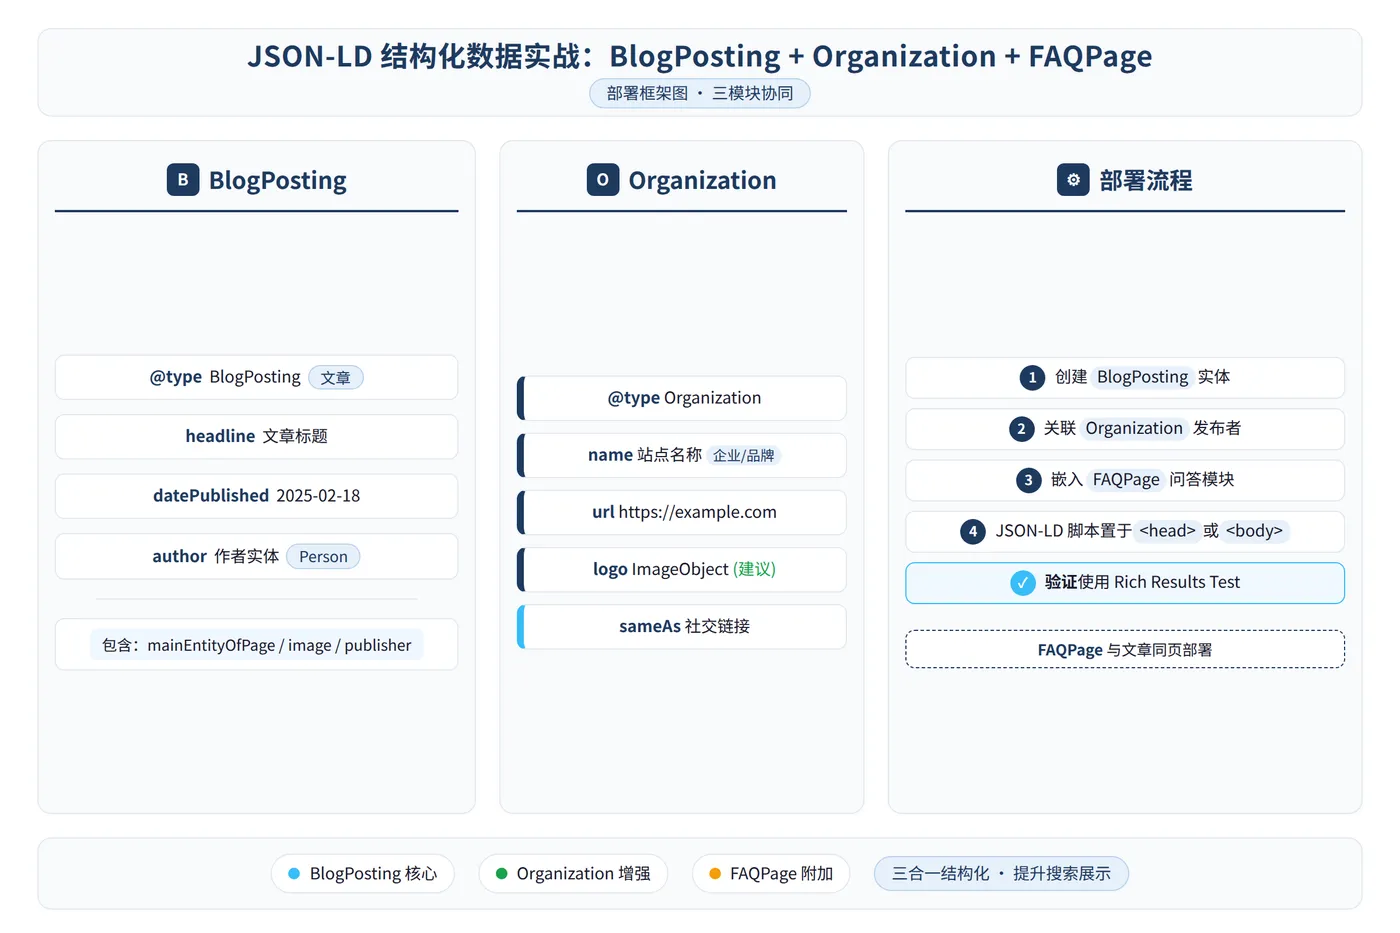Click the mainEntityOfPage / image / publisher box
Screen dimensions: 1400x933
tap(256, 645)
